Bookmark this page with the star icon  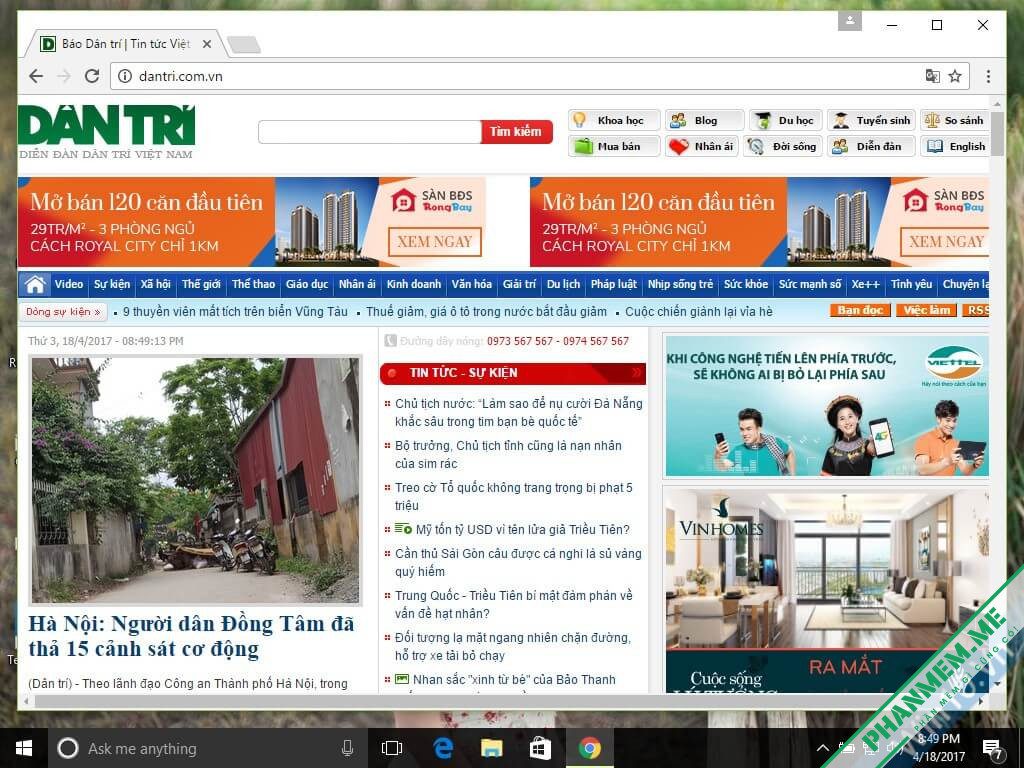[955, 76]
